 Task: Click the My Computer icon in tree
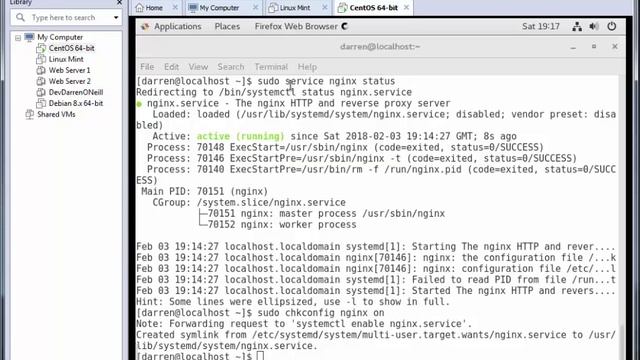coord(29,37)
